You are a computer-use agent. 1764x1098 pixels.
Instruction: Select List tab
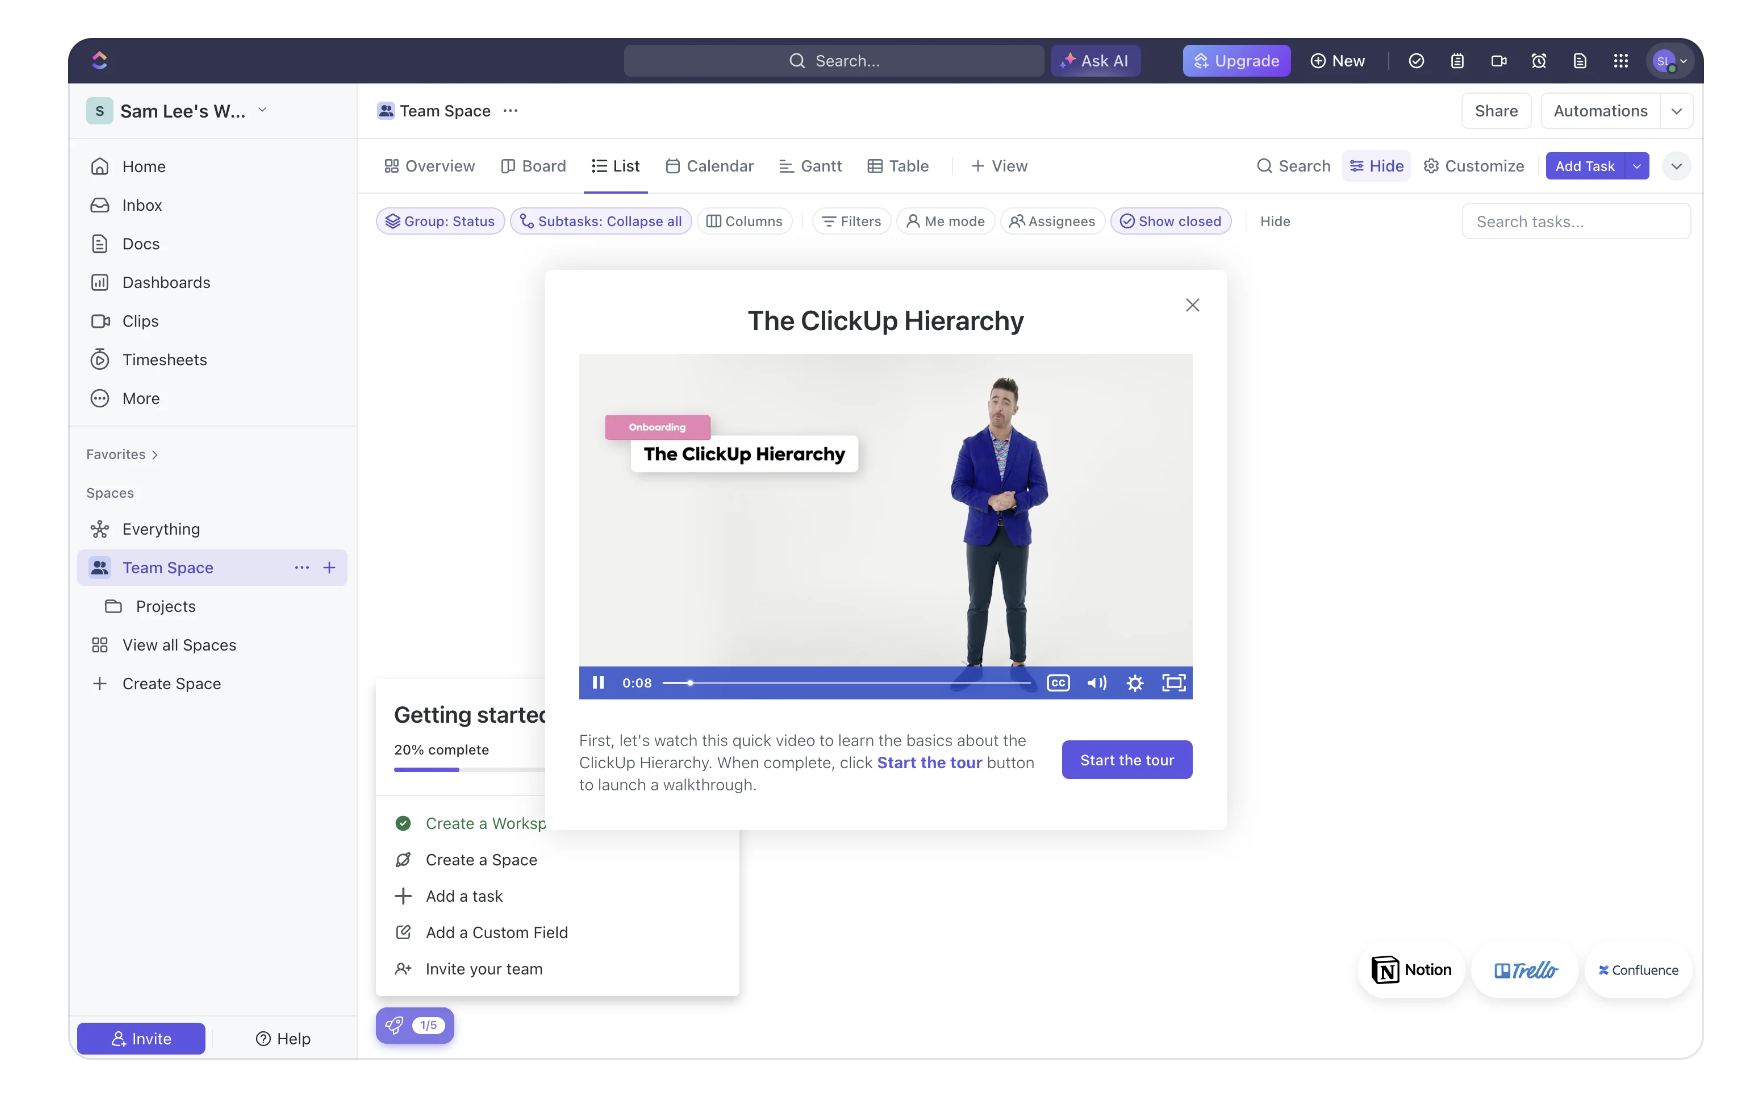coord(616,166)
